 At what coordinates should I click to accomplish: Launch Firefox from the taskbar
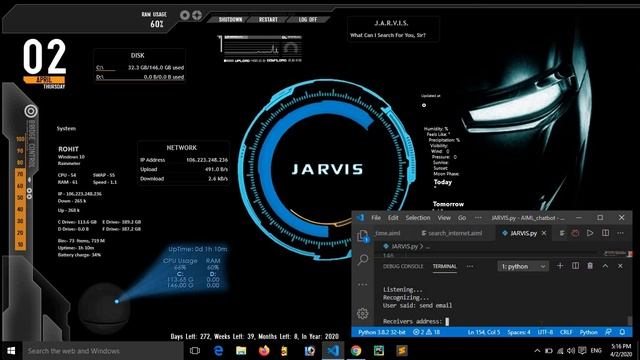pyautogui.click(x=264, y=351)
